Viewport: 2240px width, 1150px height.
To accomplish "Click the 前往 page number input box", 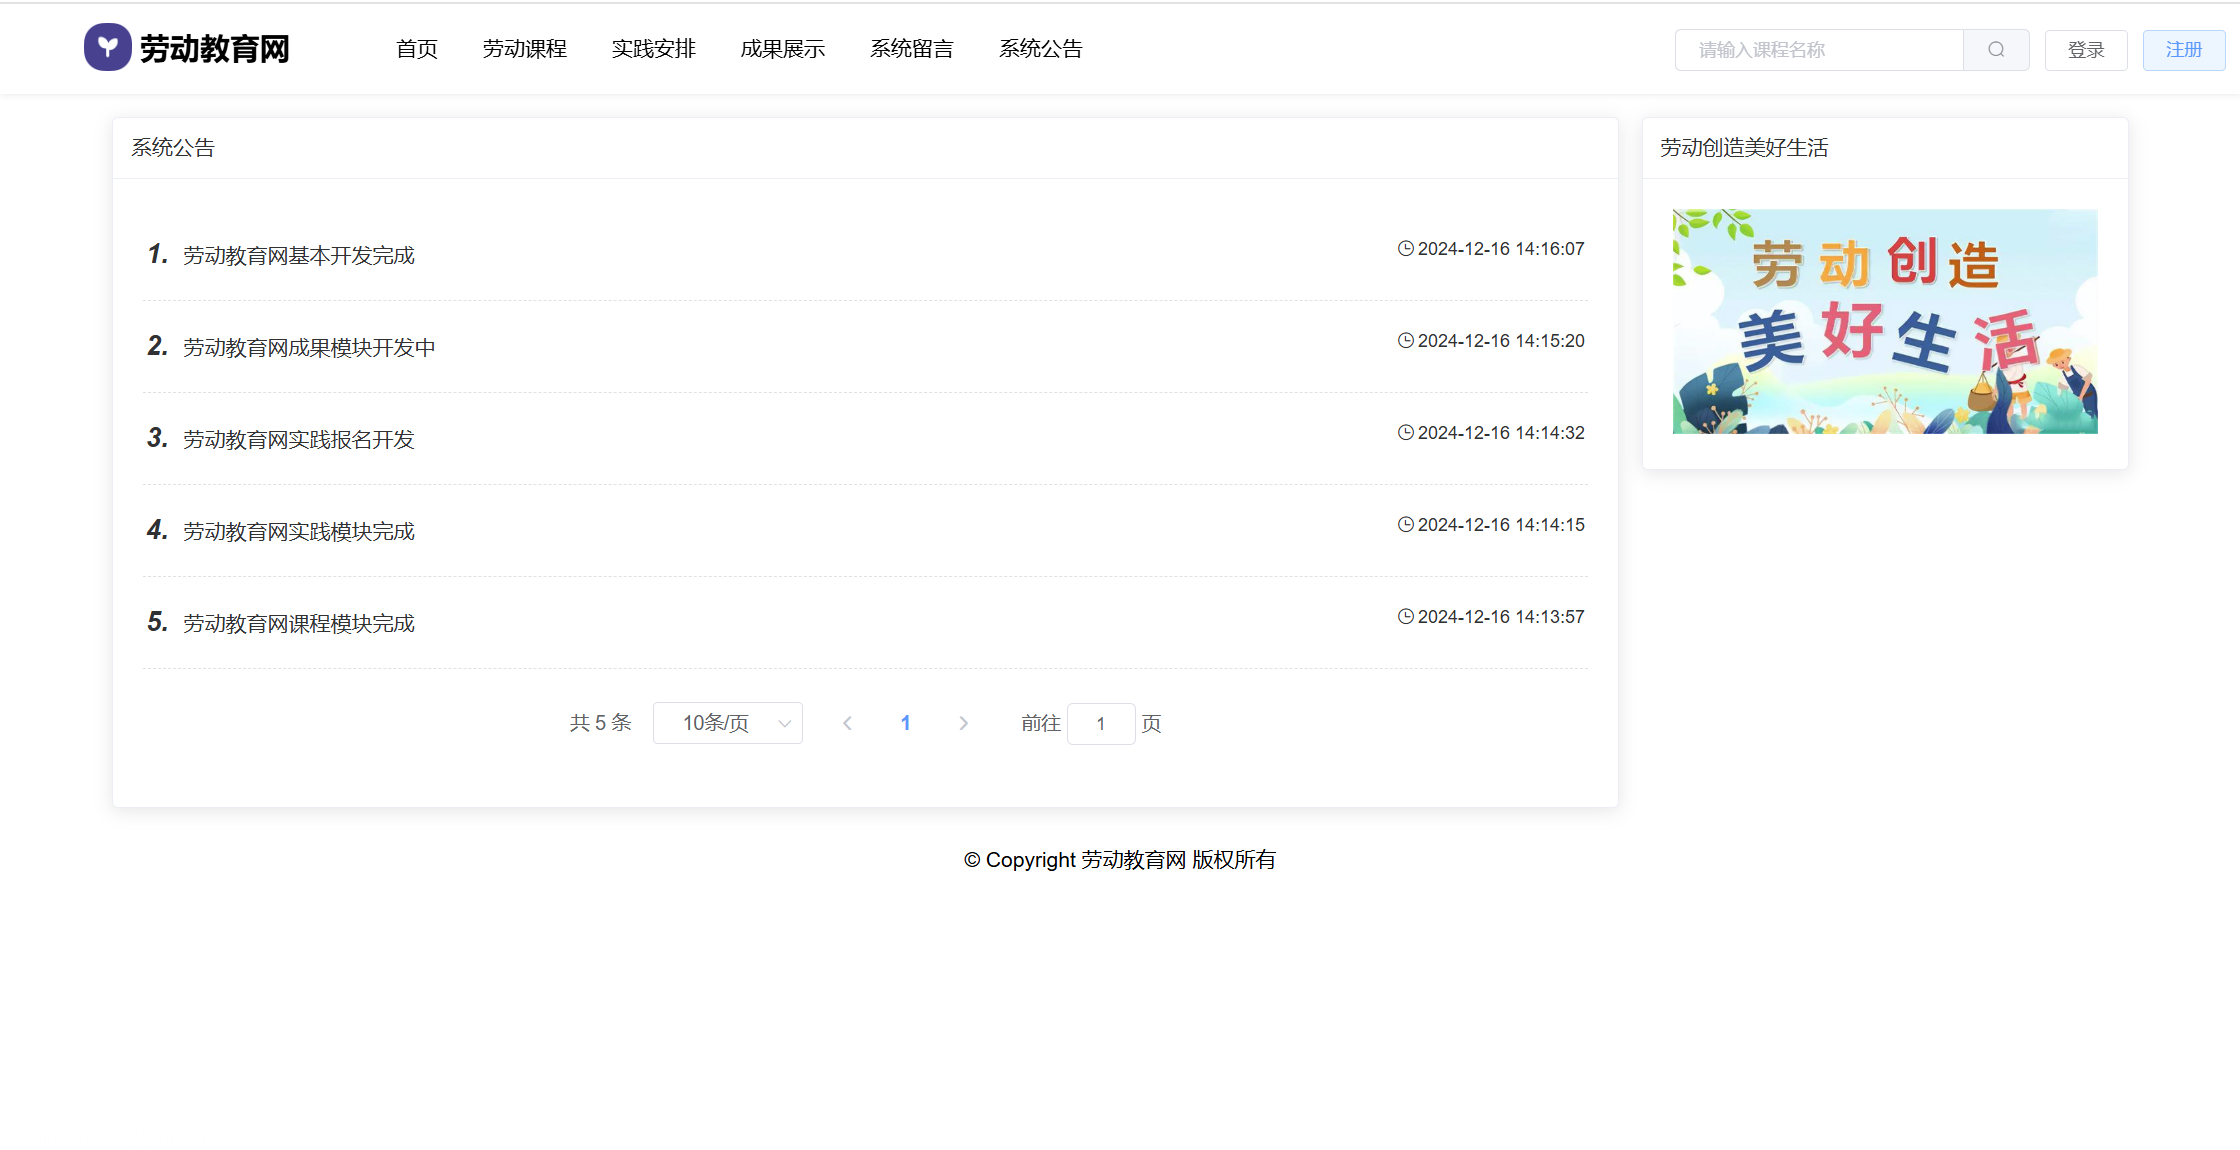I will (1100, 723).
